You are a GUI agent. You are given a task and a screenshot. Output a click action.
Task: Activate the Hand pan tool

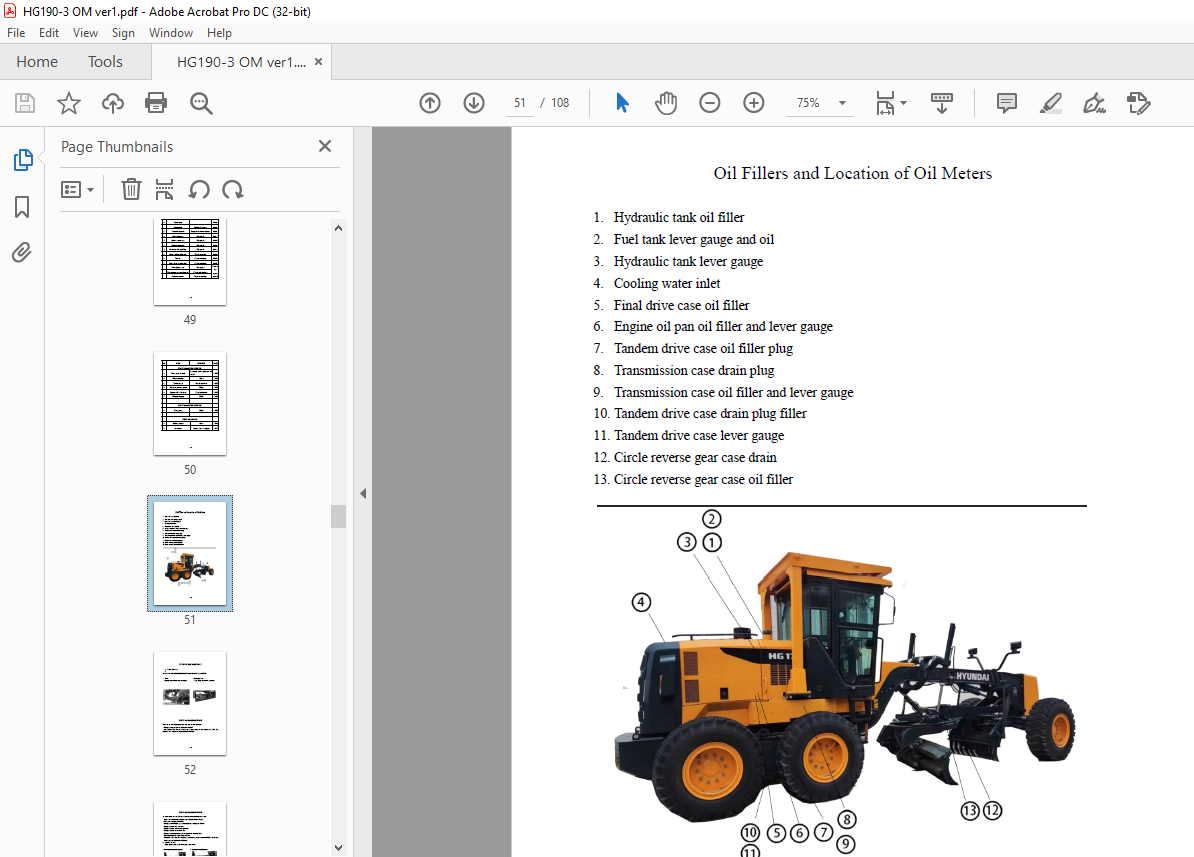(666, 103)
